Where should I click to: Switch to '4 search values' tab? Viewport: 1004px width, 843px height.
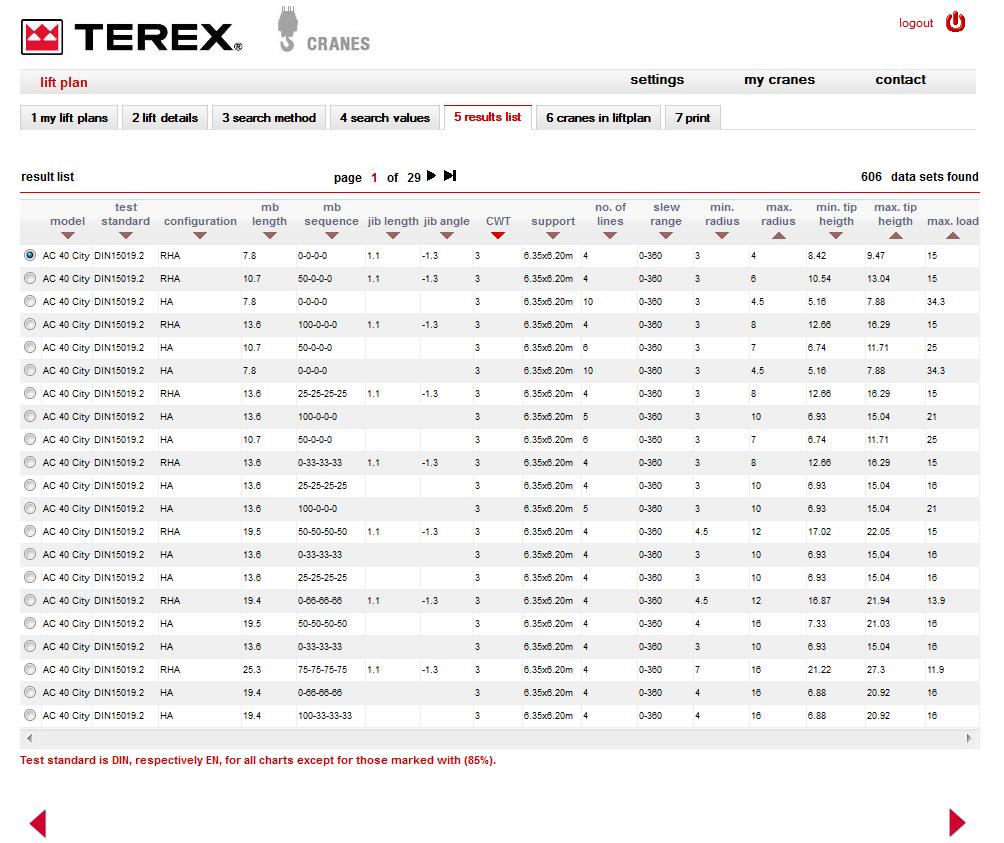385,118
